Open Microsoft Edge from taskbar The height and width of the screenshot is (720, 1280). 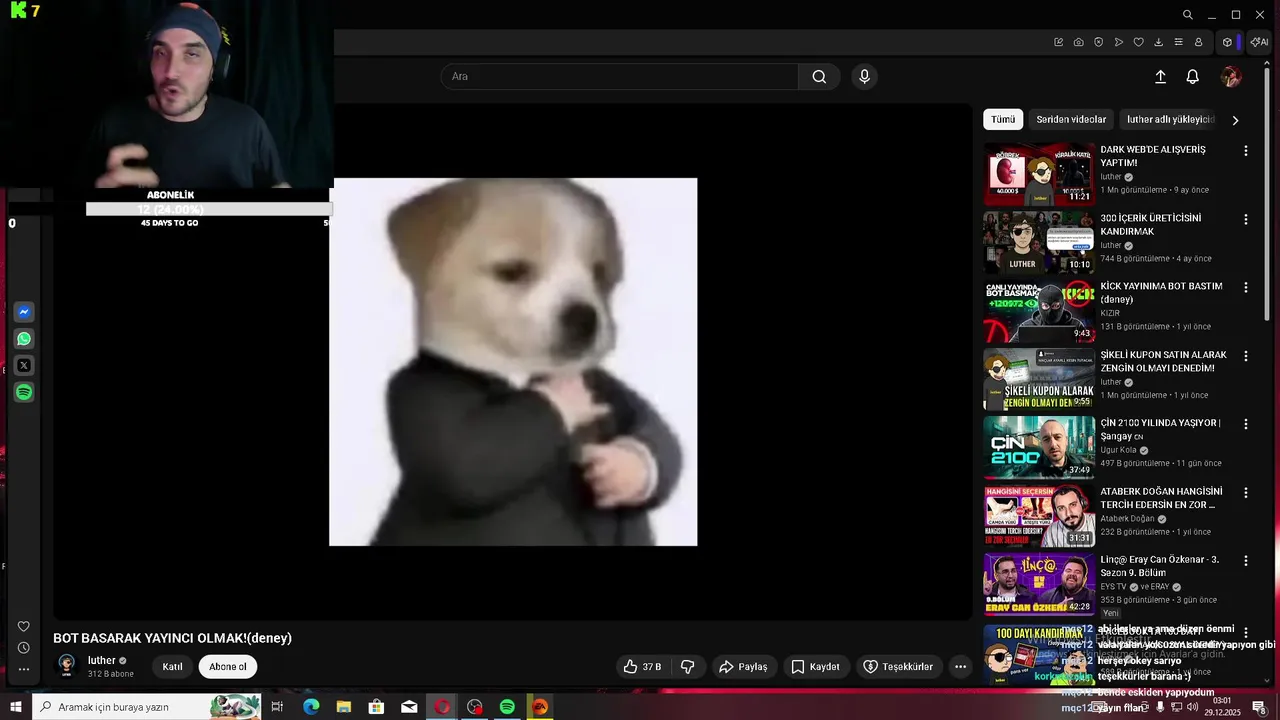coord(311,707)
